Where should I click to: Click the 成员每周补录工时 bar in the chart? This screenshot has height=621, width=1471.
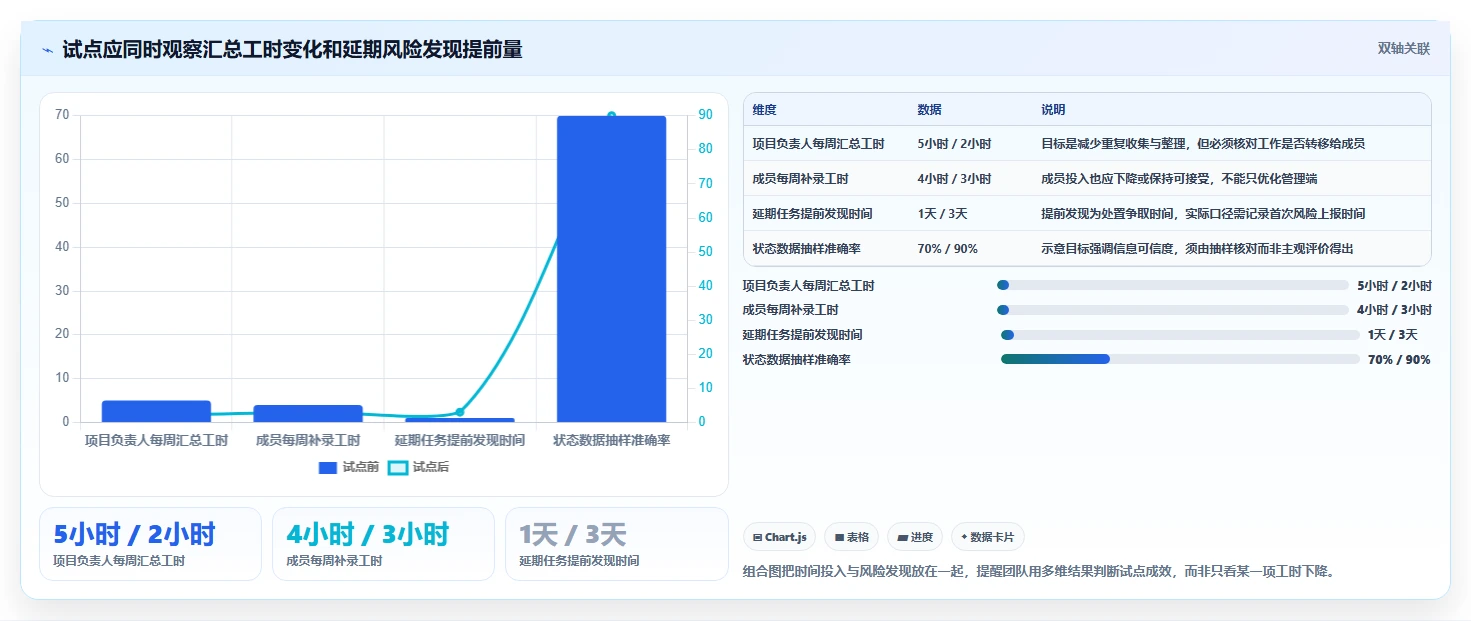click(x=308, y=413)
